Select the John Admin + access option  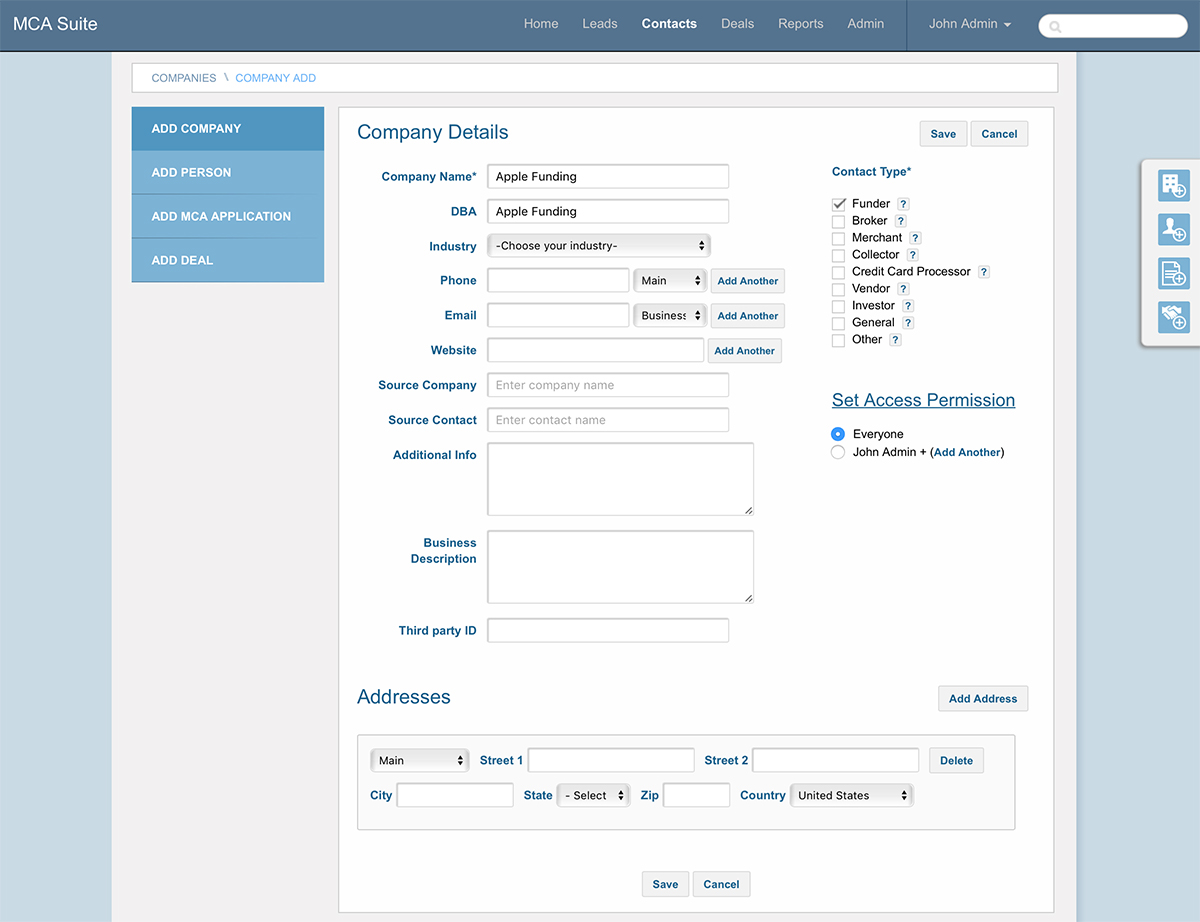click(x=838, y=452)
